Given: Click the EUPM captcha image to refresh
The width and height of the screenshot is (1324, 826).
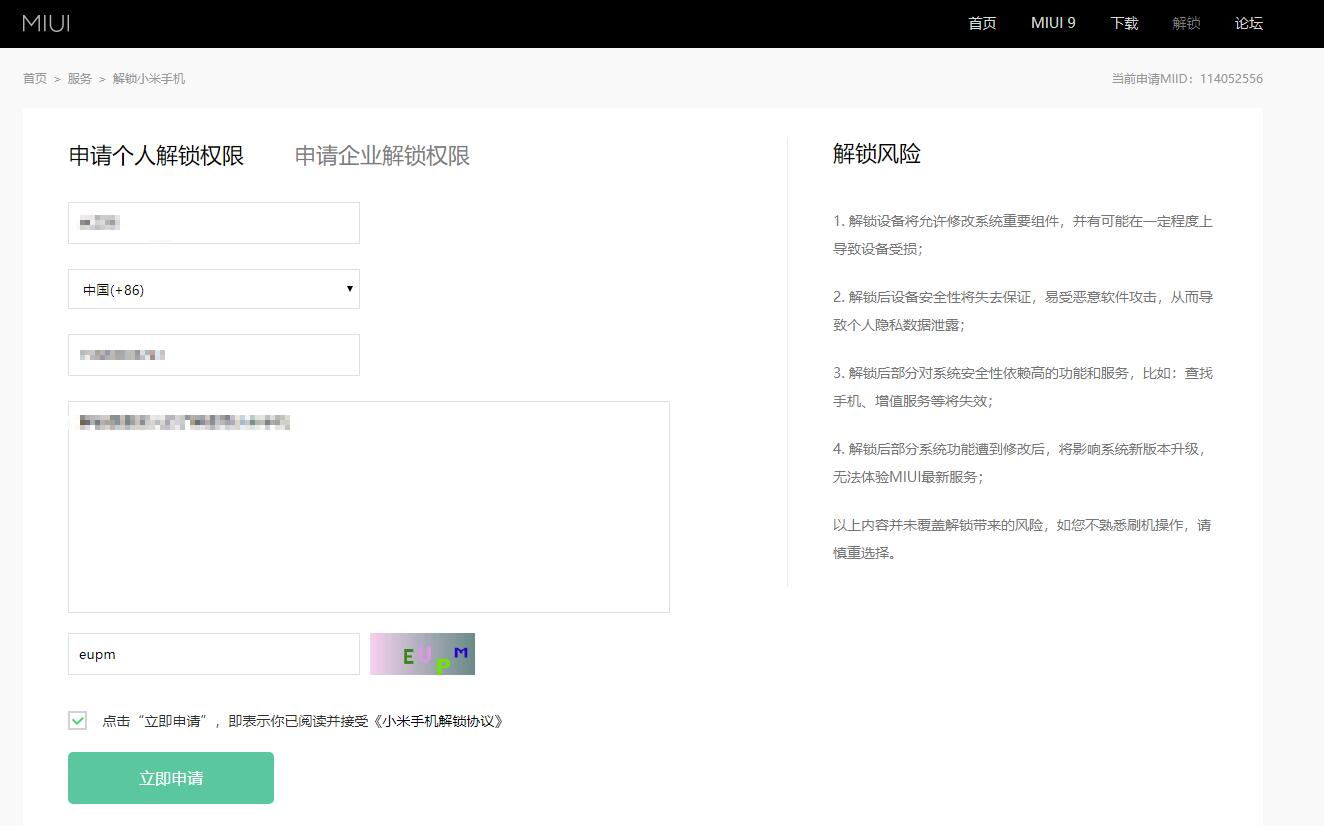Looking at the screenshot, I should click(421, 653).
